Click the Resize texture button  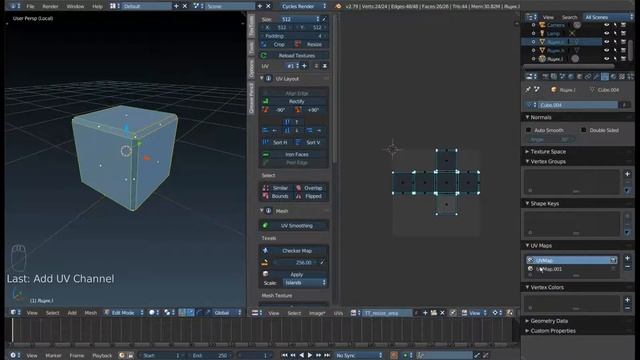310,44
